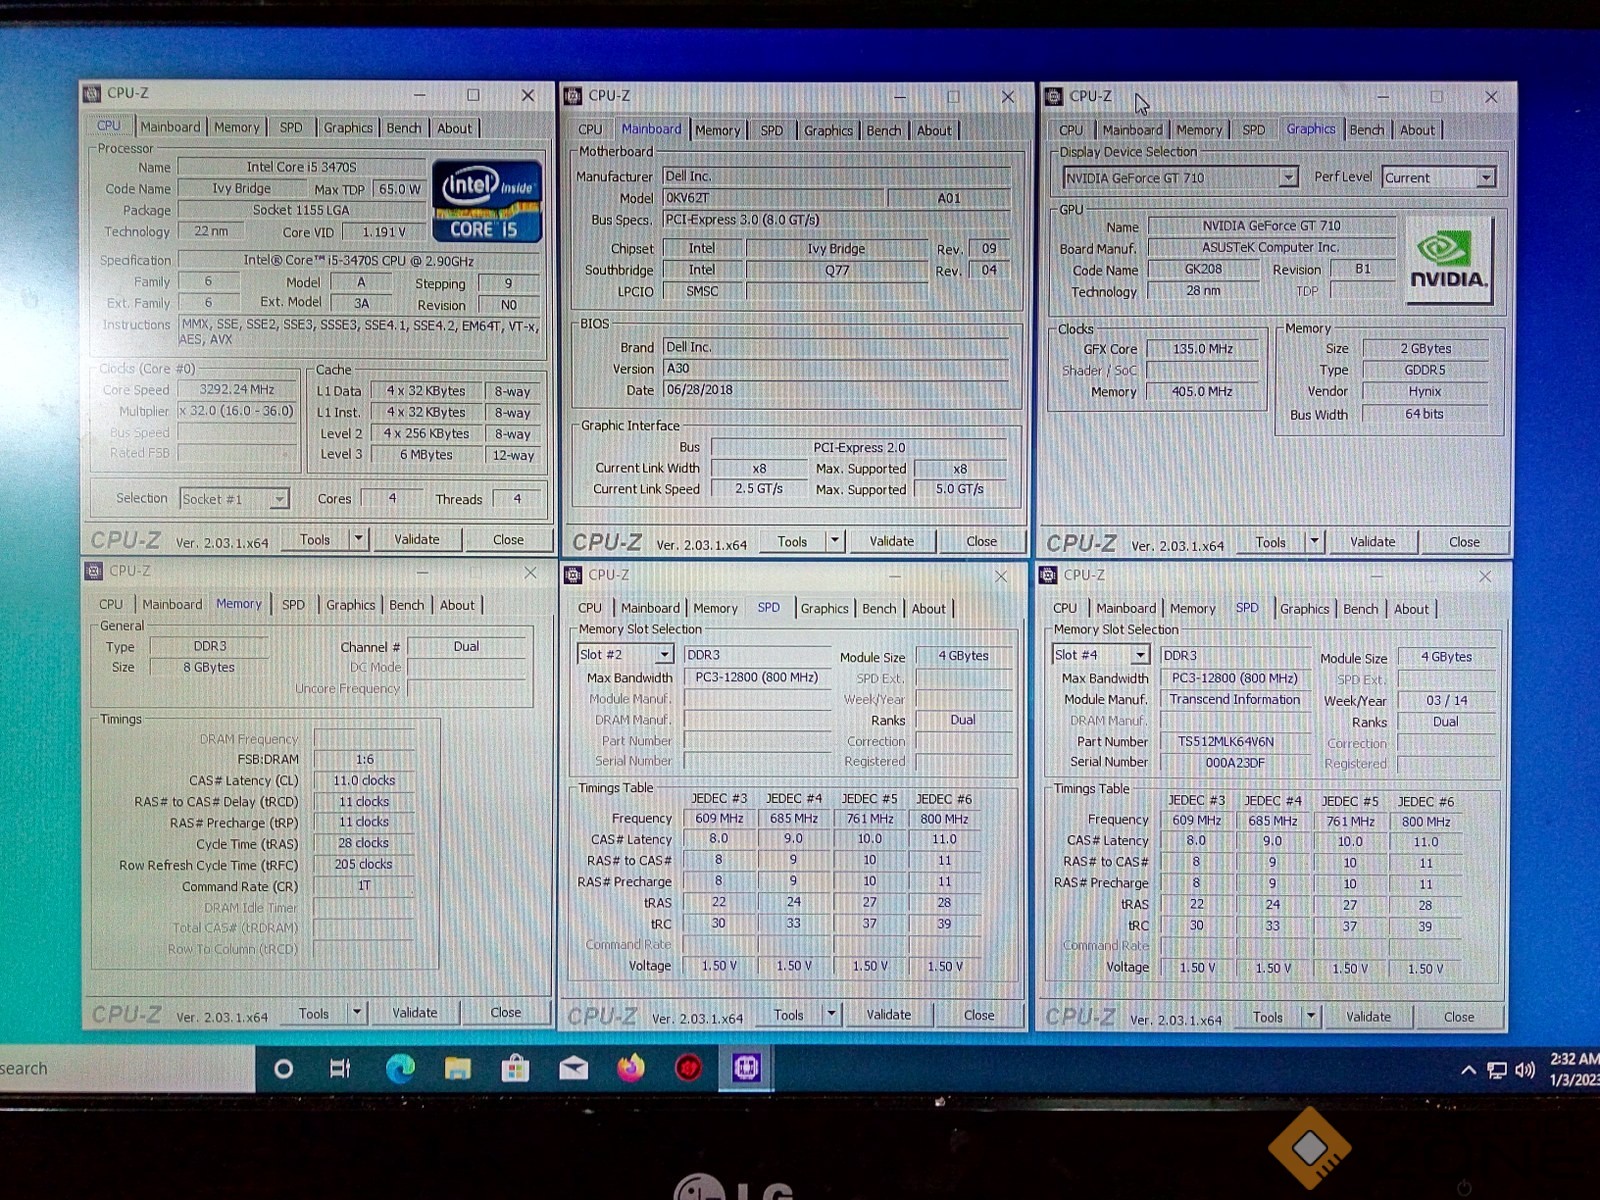Click the PCI-Express 3.0 bus specs field
This screenshot has width=1600, height=1200.
tap(835, 220)
